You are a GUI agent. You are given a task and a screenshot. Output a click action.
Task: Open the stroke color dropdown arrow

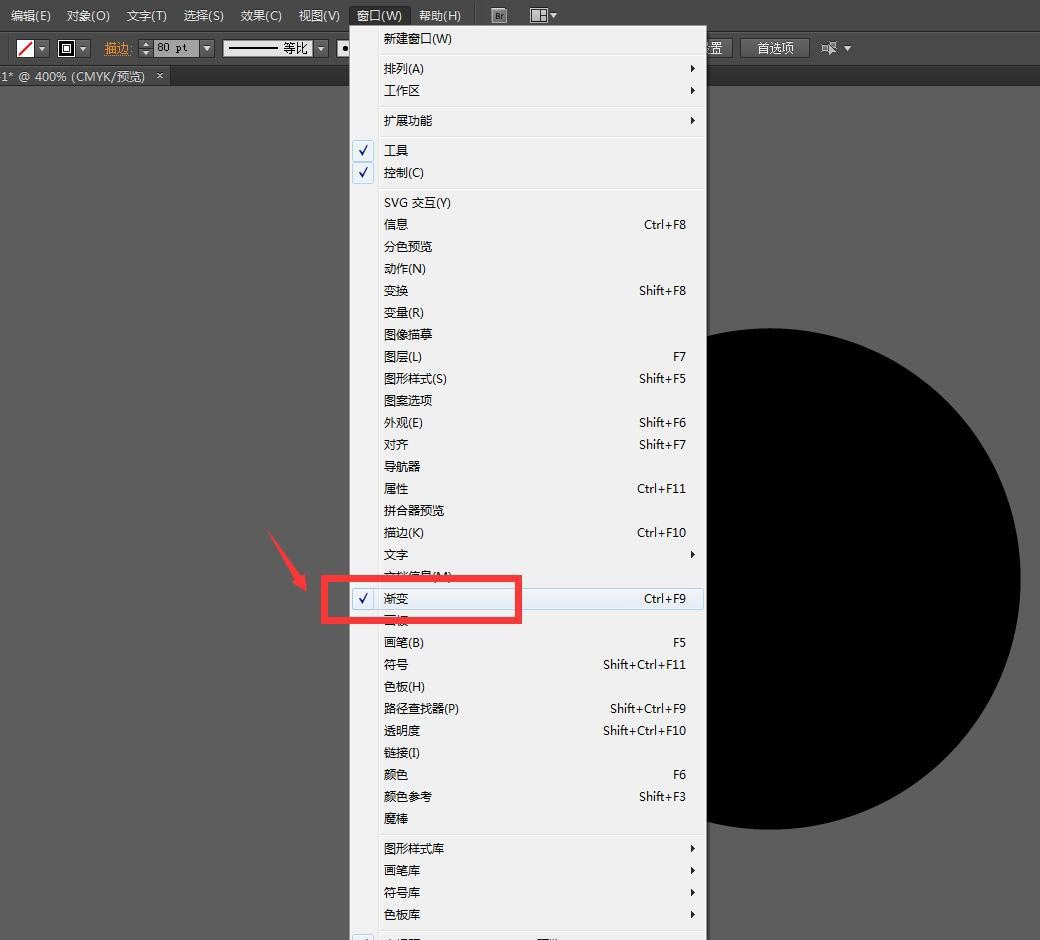point(84,48)
